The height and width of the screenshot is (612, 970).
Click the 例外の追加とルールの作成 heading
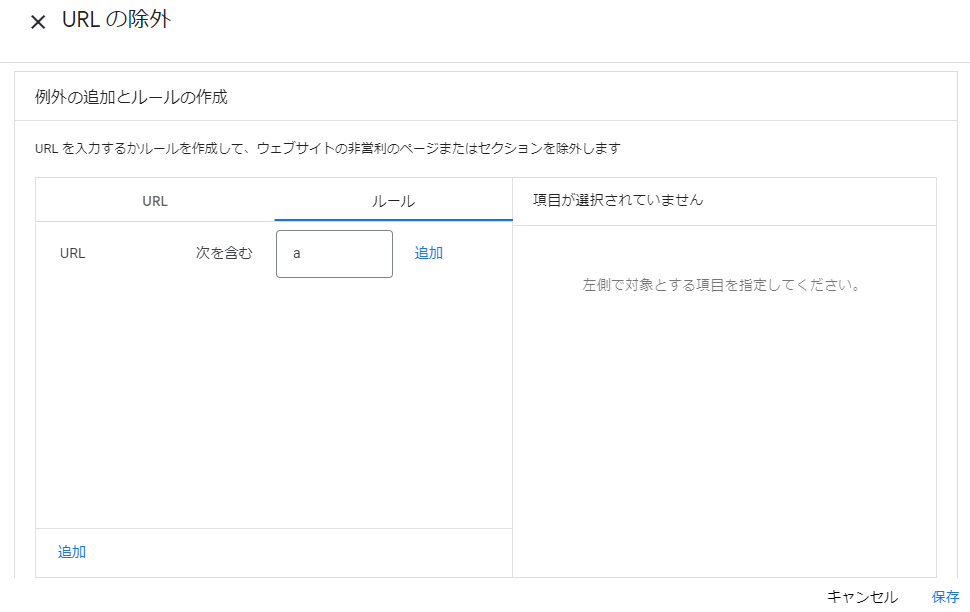pyautogui.click(x=131, y=97)
